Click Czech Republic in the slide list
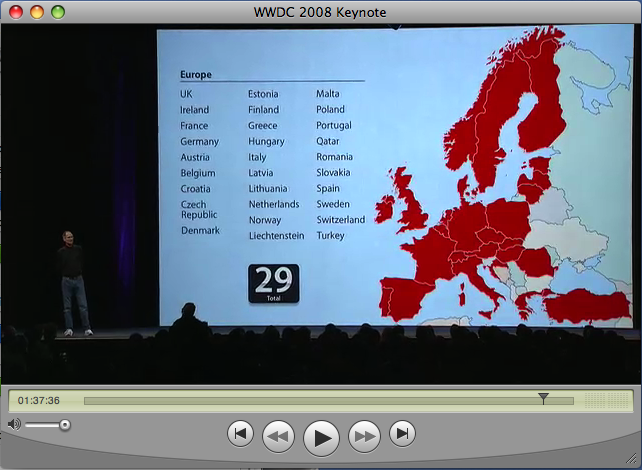Image resolution: width=642 pixels, height=470 pixels. 199,210
